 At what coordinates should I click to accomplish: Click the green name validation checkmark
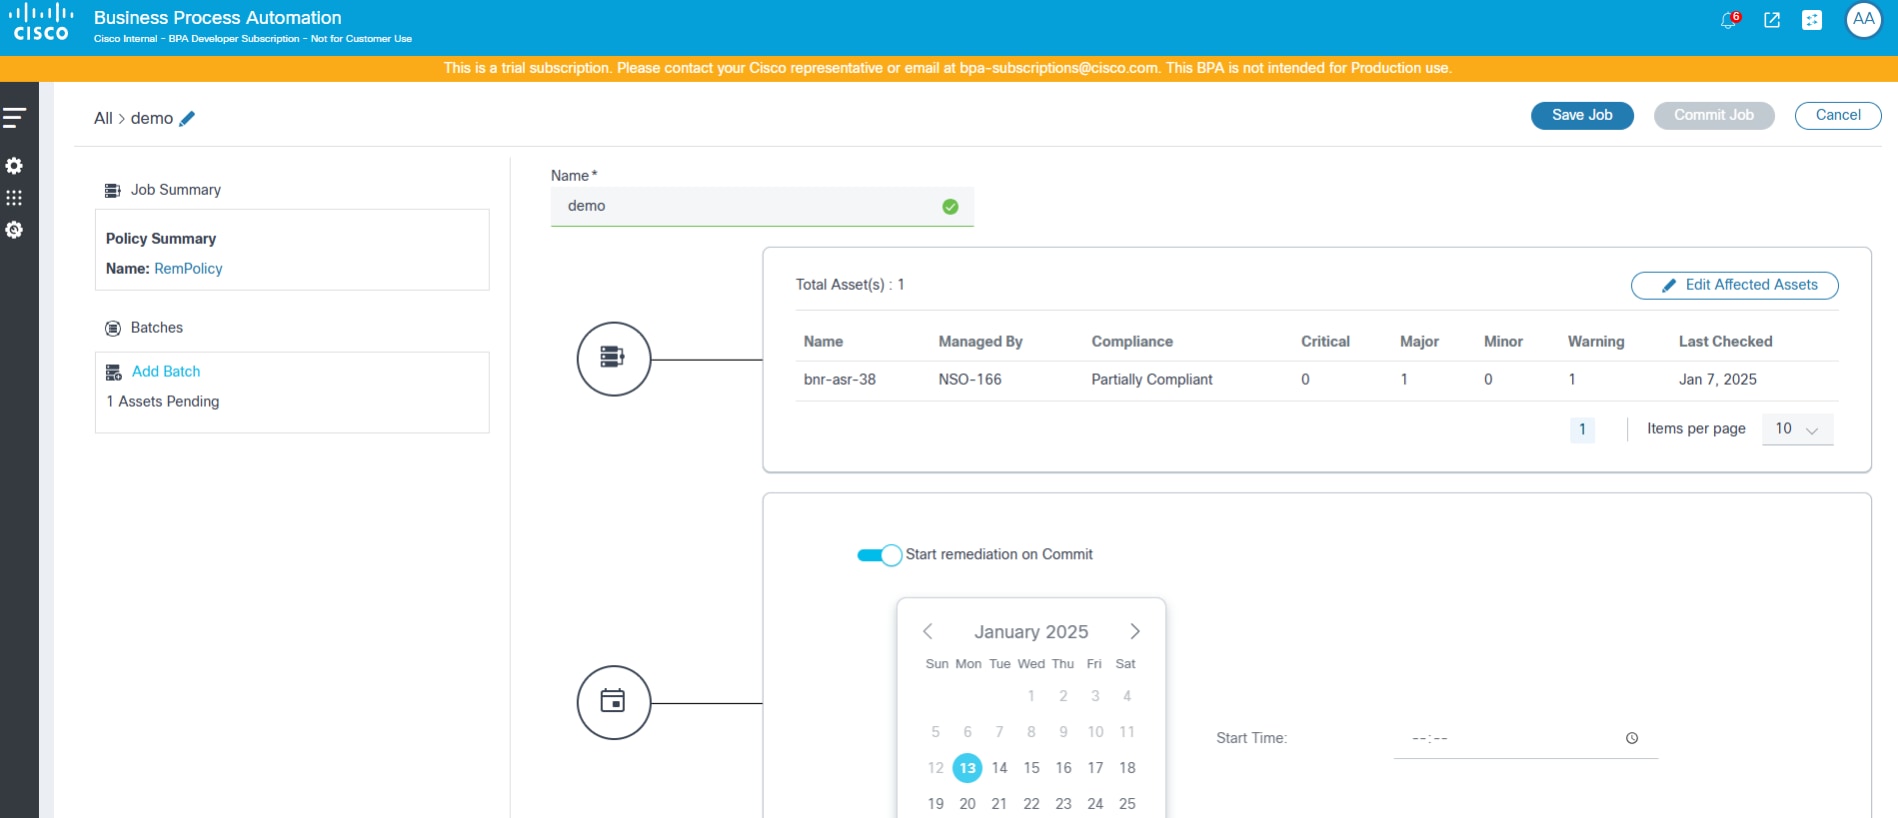tap(950, 206)
